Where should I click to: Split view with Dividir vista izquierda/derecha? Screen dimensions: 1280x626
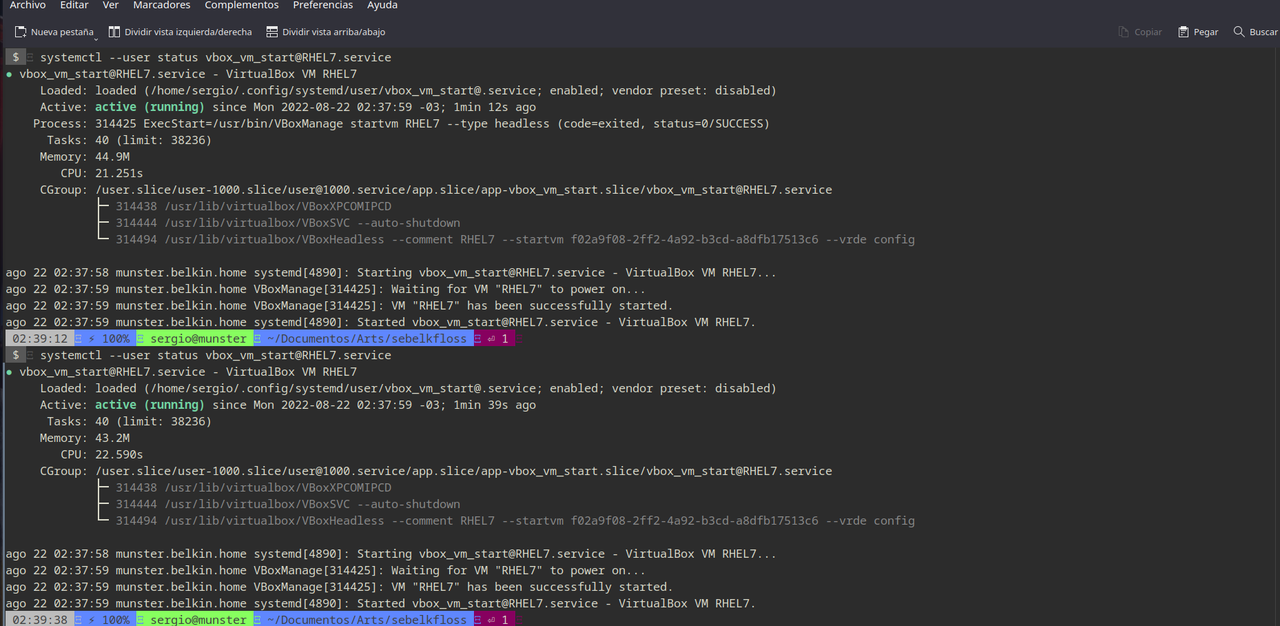pos(180,32)
